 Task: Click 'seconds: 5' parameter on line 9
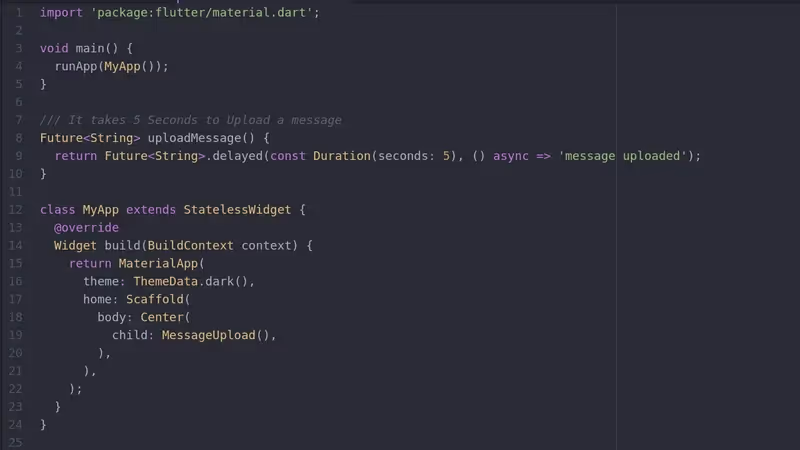[x=414, y=156]
